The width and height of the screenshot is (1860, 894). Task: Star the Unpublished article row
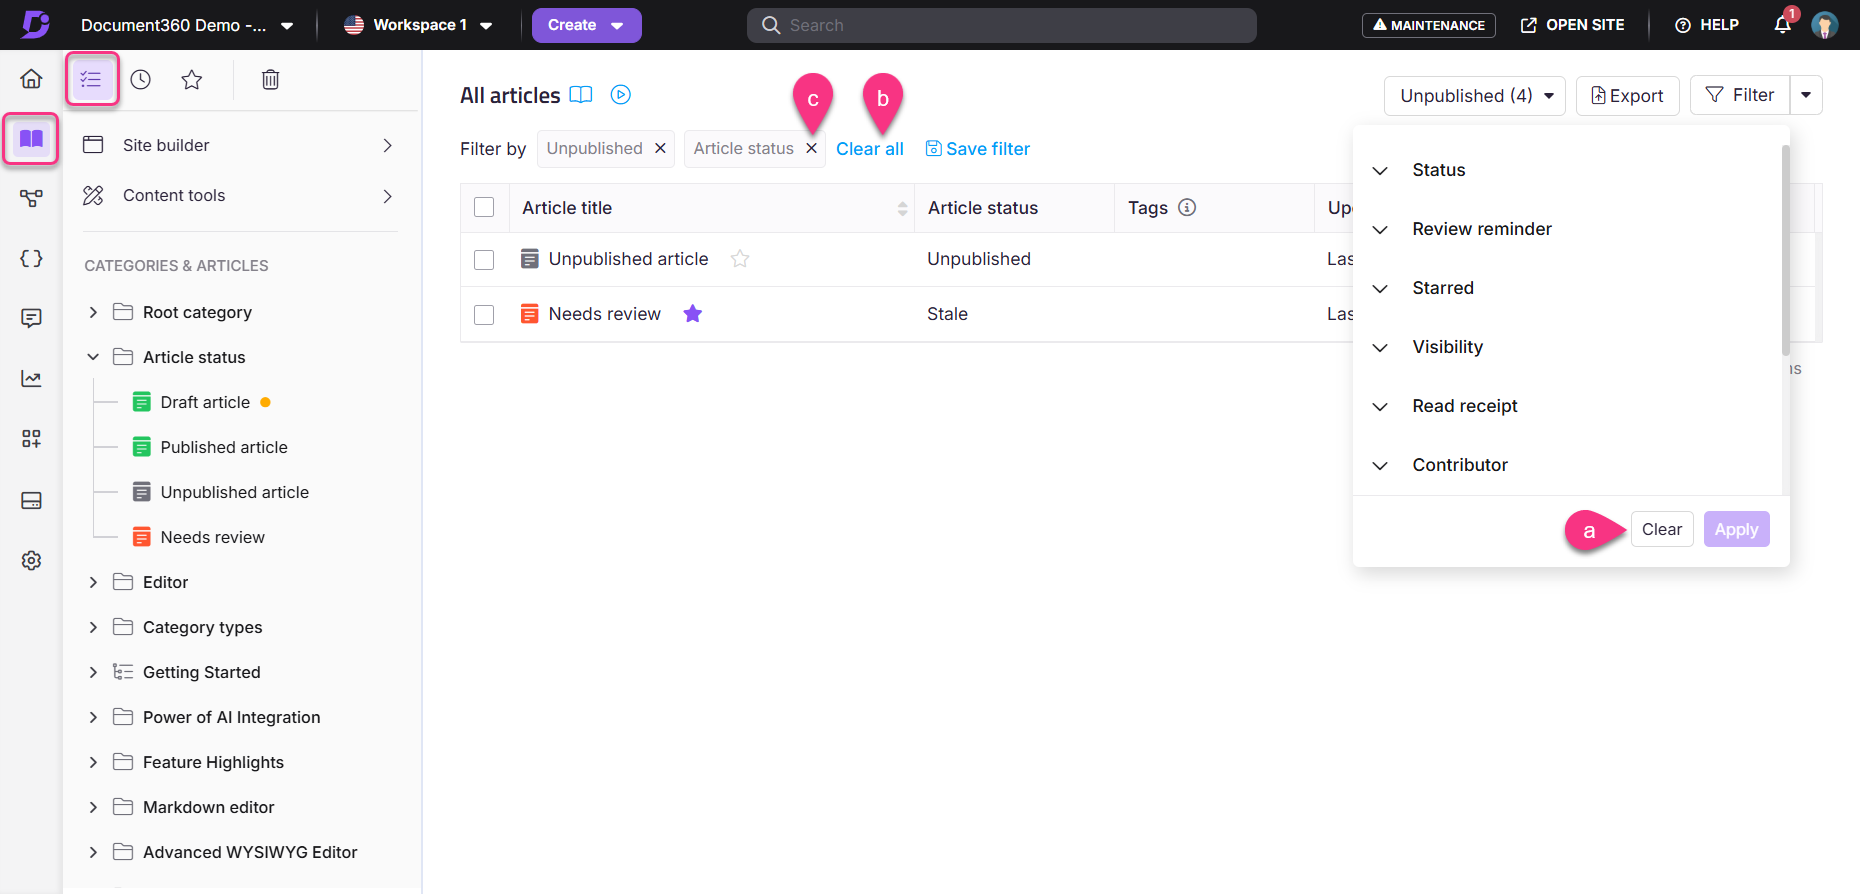pos(740,259)
